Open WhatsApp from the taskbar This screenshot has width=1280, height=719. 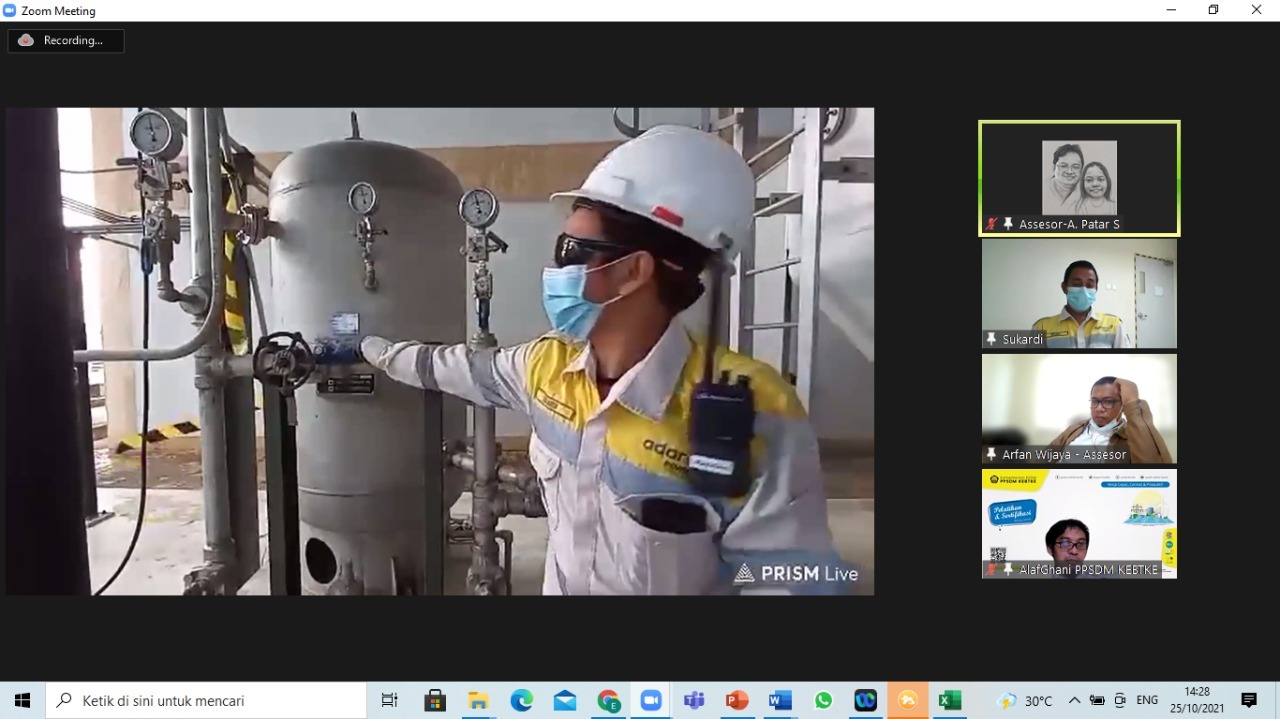[x=823, y=700]
